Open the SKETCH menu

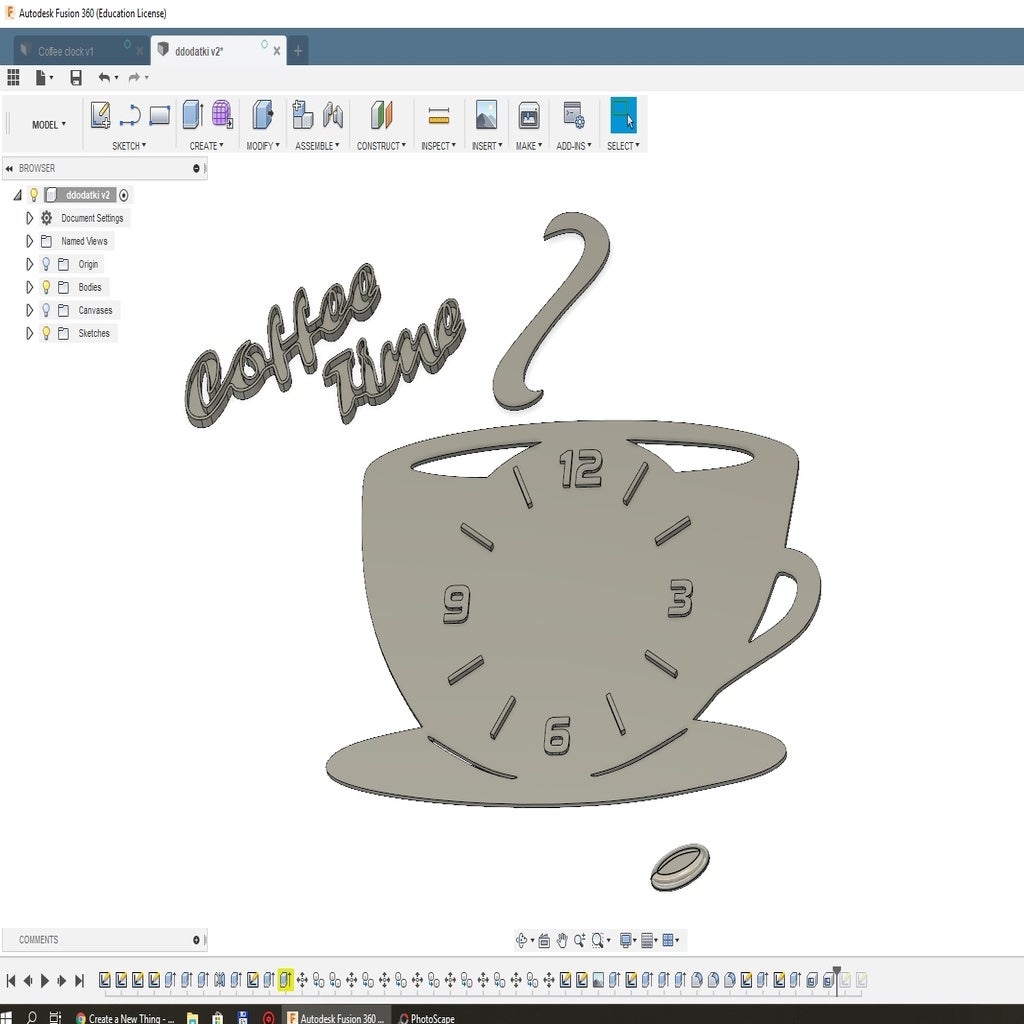click(129, 146)
